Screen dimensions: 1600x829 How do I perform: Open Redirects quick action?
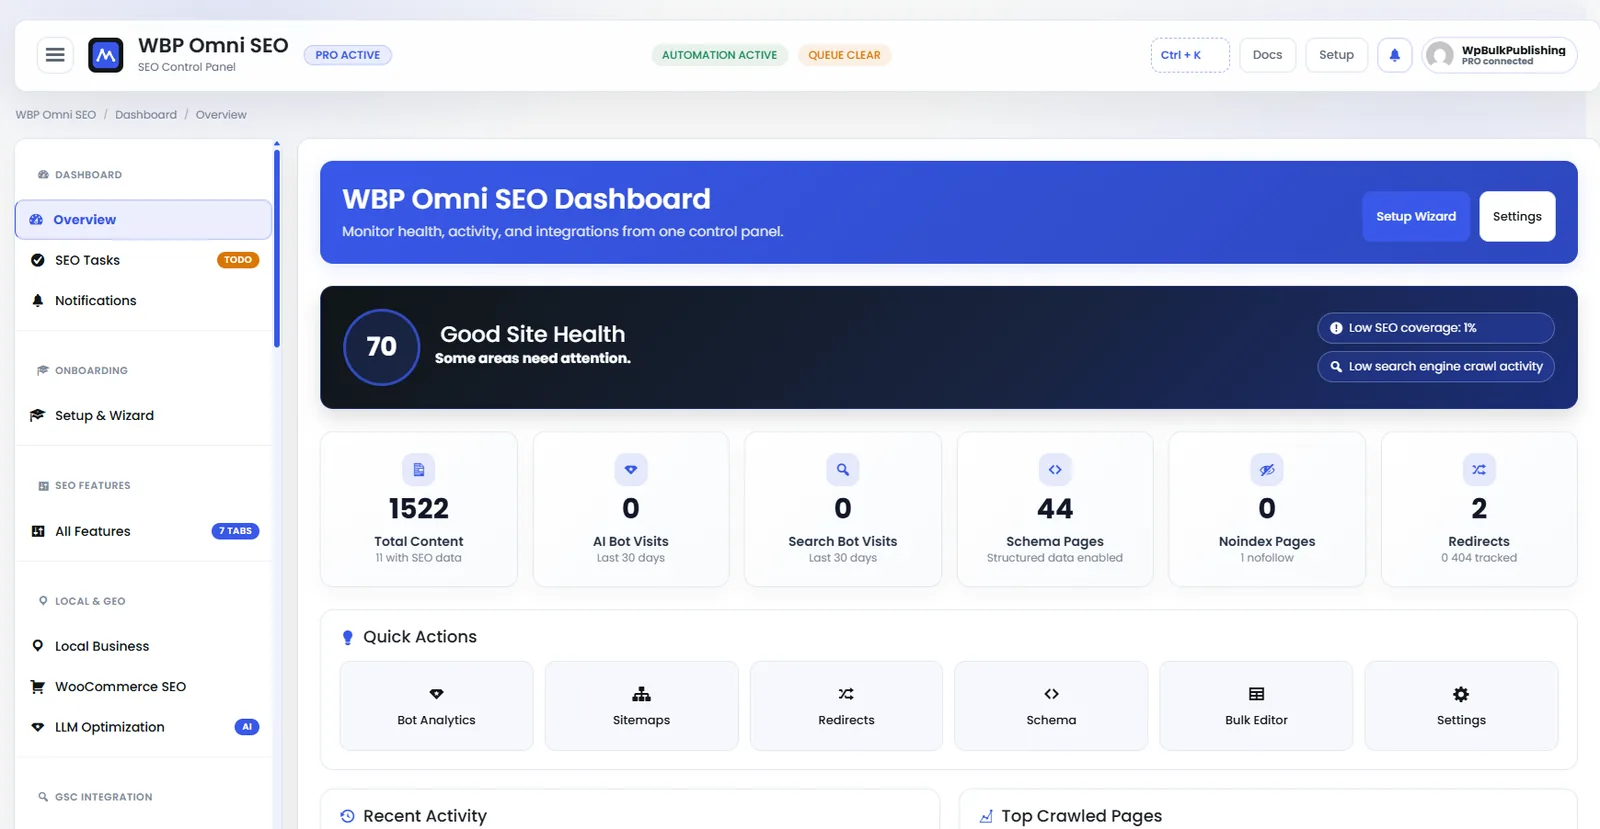[846, 706]
